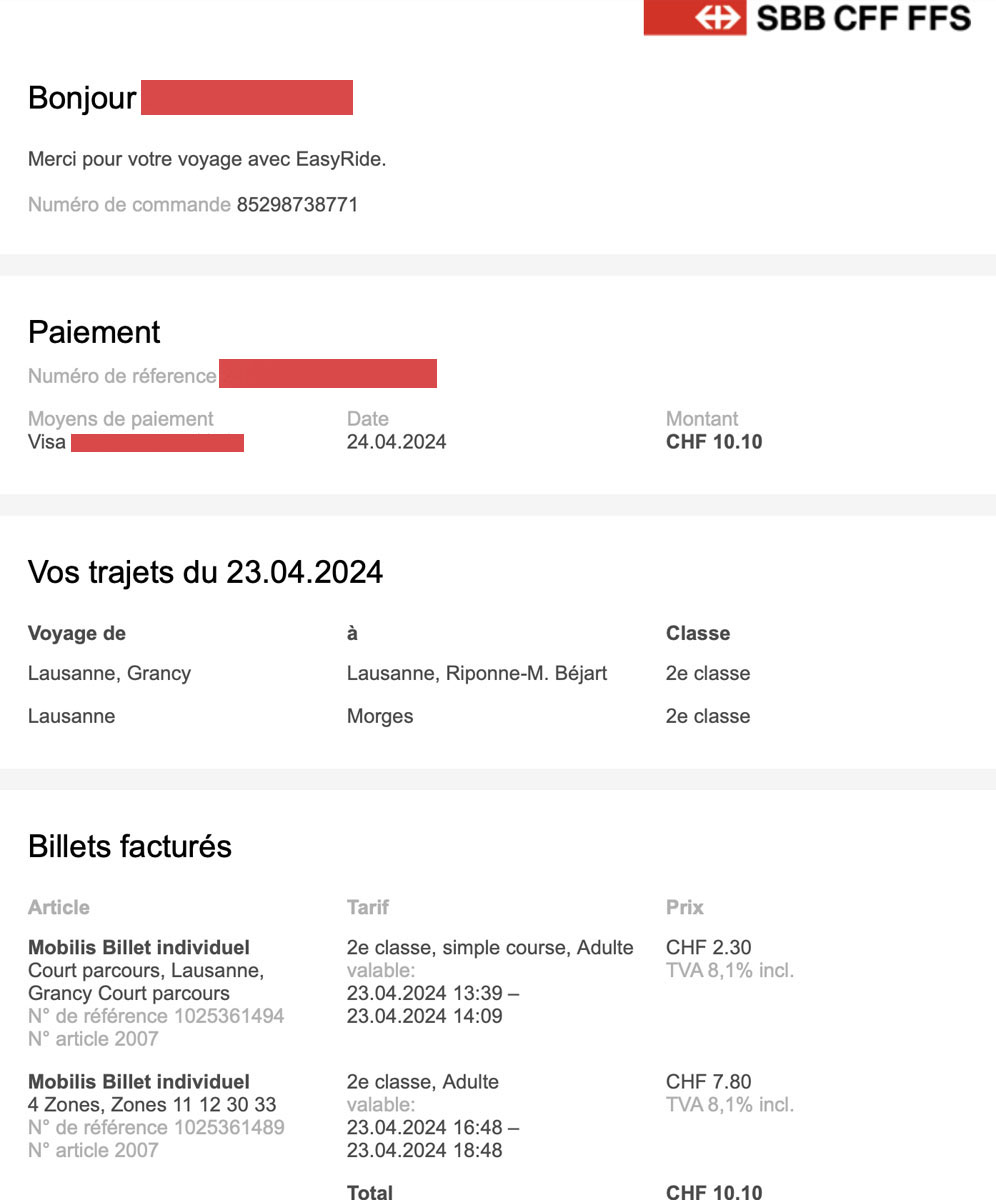This screenshot has height=1200, width=996.
Task: Click the Paiement section heading
Action: (94, 332)
